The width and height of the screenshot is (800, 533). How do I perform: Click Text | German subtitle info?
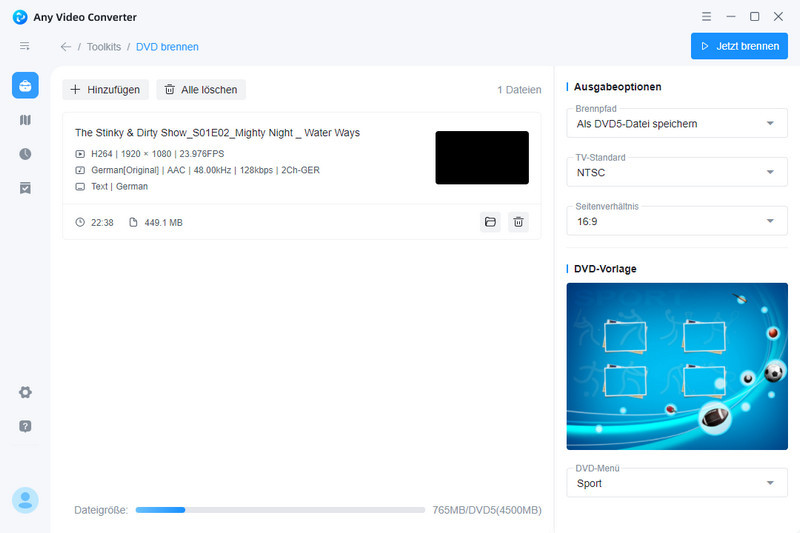pos(119,187)
